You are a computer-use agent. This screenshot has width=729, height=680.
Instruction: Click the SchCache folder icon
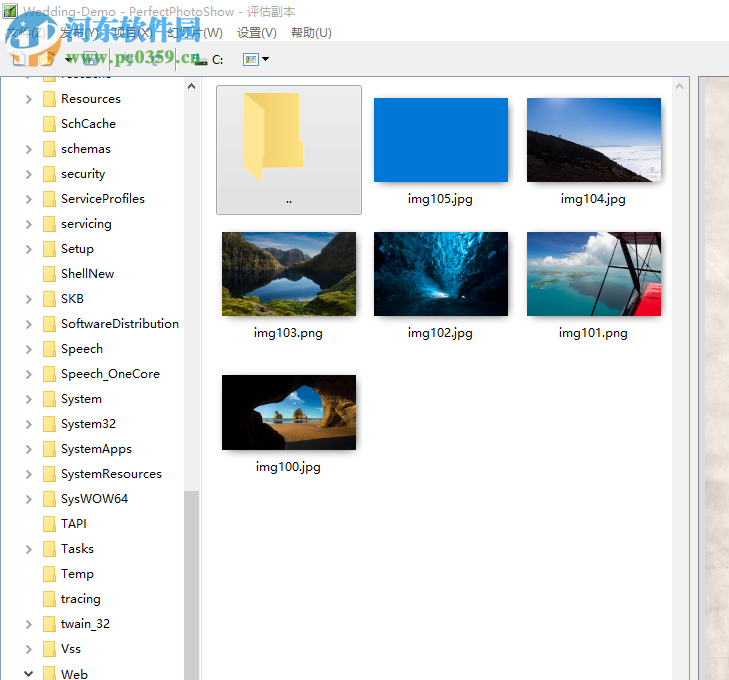click(x=49, y=124)
